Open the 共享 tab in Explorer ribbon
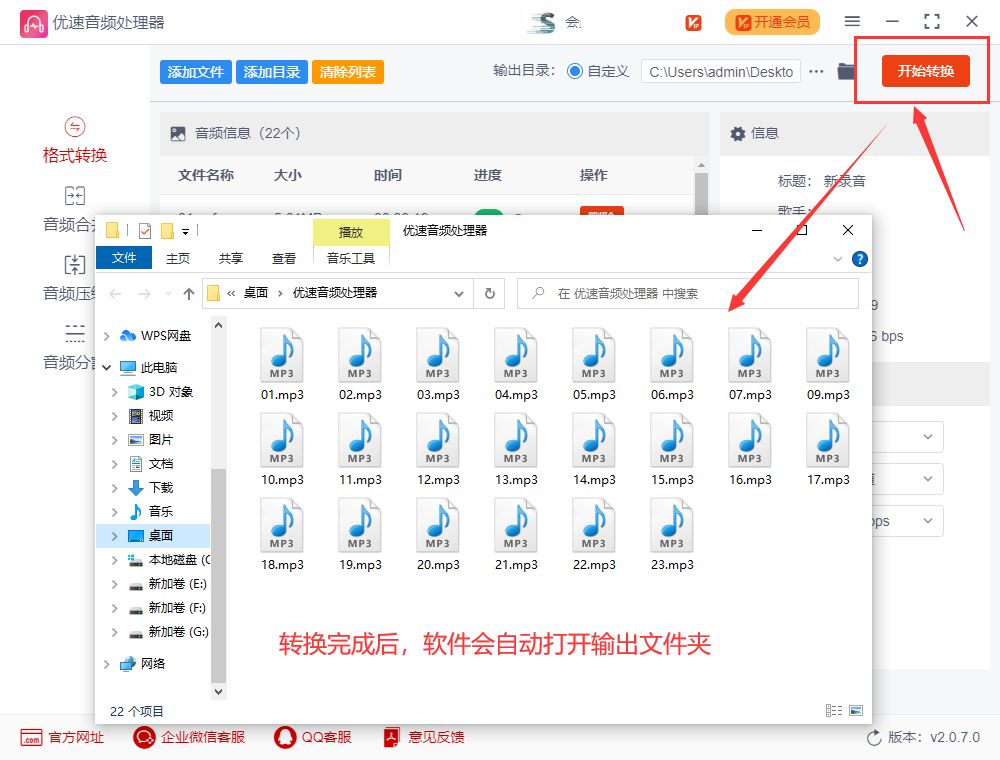Image resolution: width=1000 pixels, height=760 pixels. click(x=231, y=258)
